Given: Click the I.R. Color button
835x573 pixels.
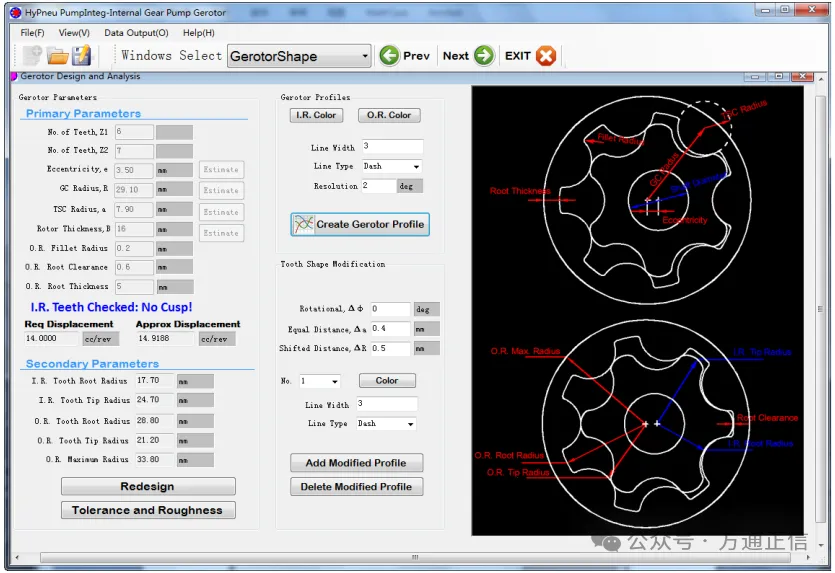Looking at the screenshot, I should (316, 115).
